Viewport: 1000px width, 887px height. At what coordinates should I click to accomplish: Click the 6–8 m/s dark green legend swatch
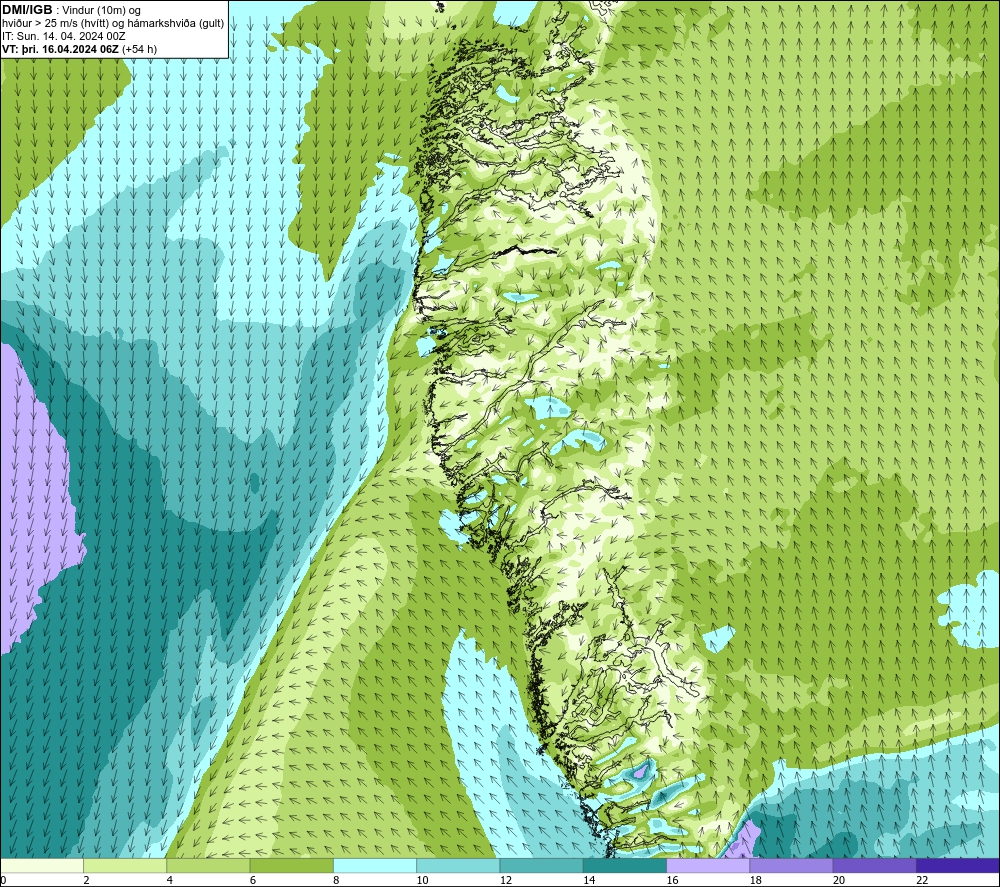point(291,865)
